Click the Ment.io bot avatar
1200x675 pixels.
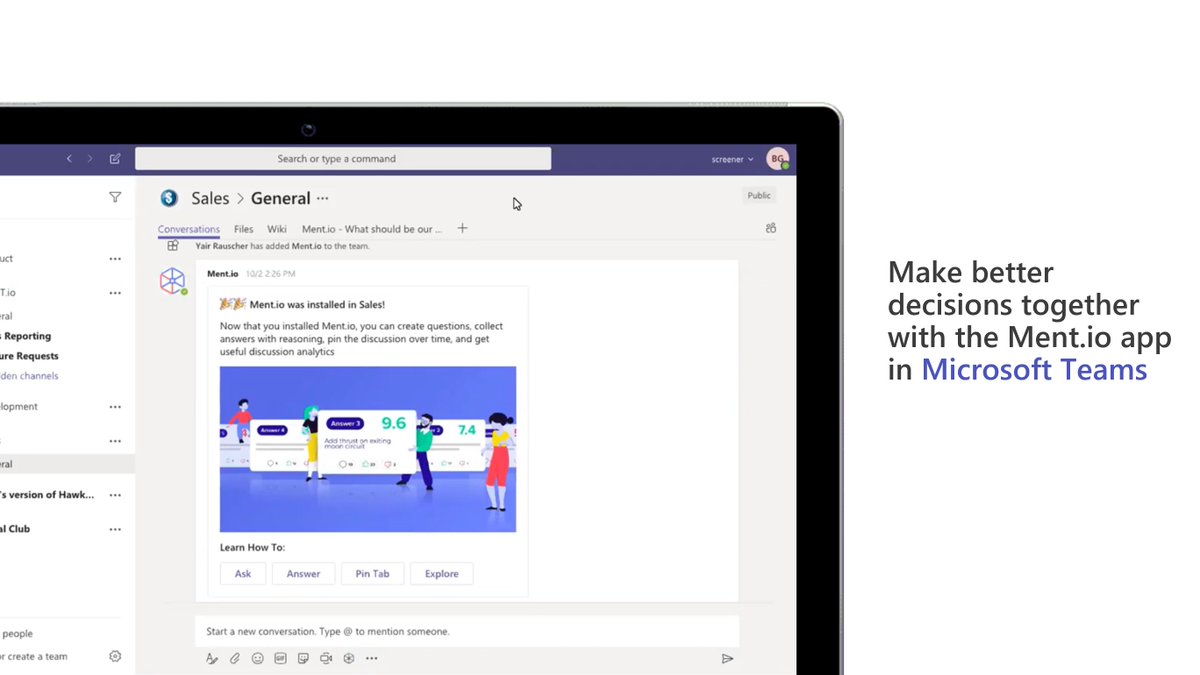[x=173, y=281]
